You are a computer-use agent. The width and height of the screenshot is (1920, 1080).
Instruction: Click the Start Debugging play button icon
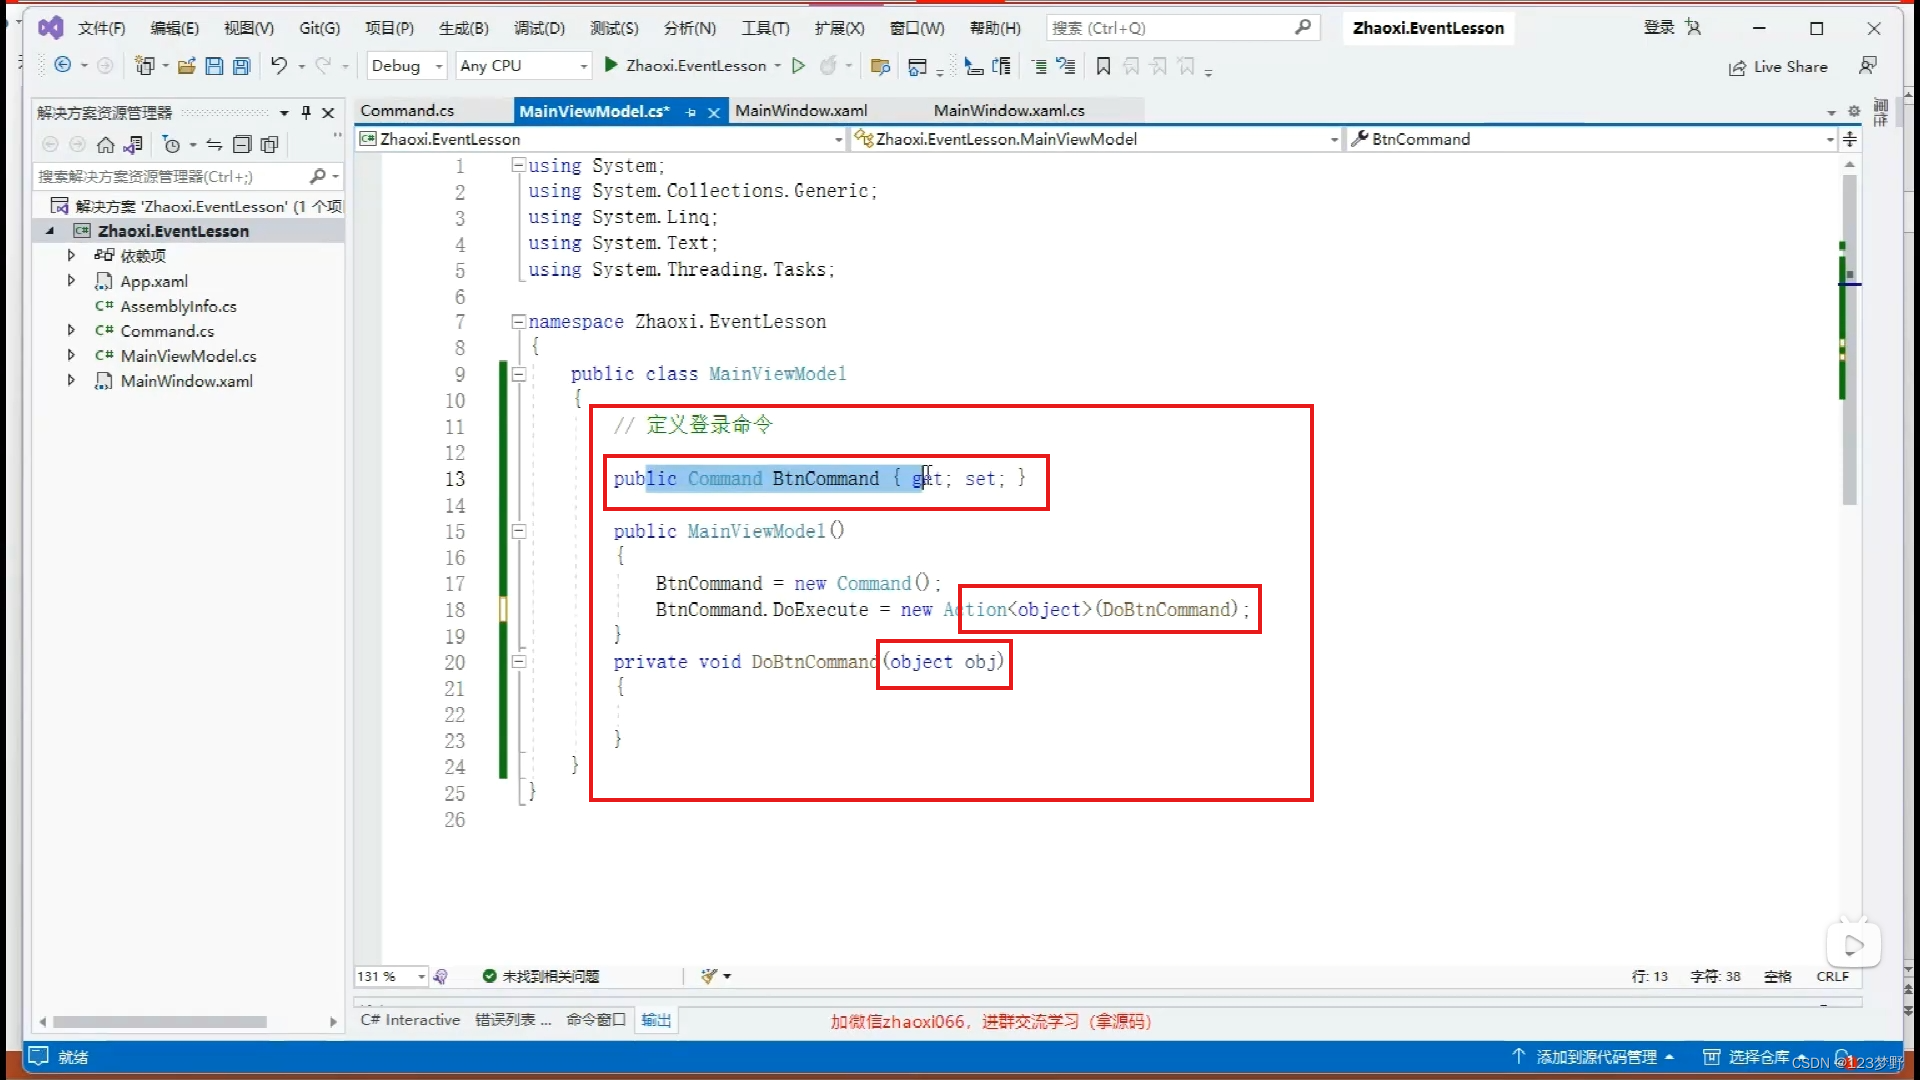pyautogui.click(x=611, y=66)
